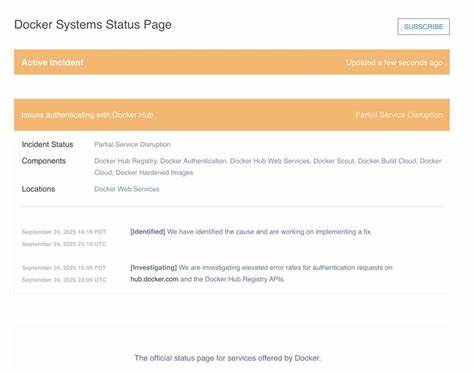Open the Docker Systems Status Page title
474x372 pixels.
(x=93, y=25)
